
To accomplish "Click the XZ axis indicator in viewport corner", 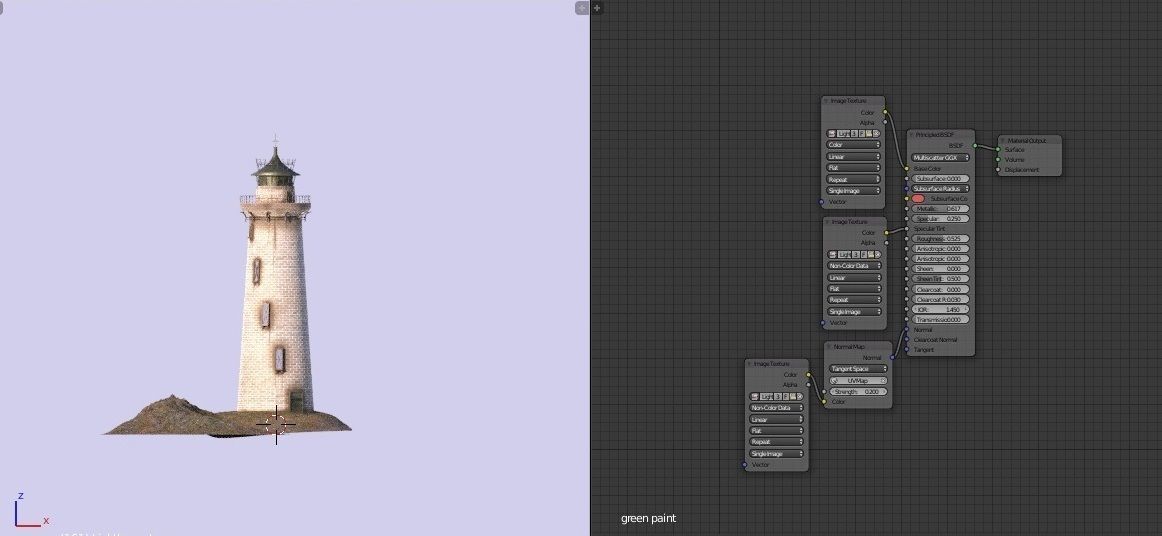I will point(30,510).
